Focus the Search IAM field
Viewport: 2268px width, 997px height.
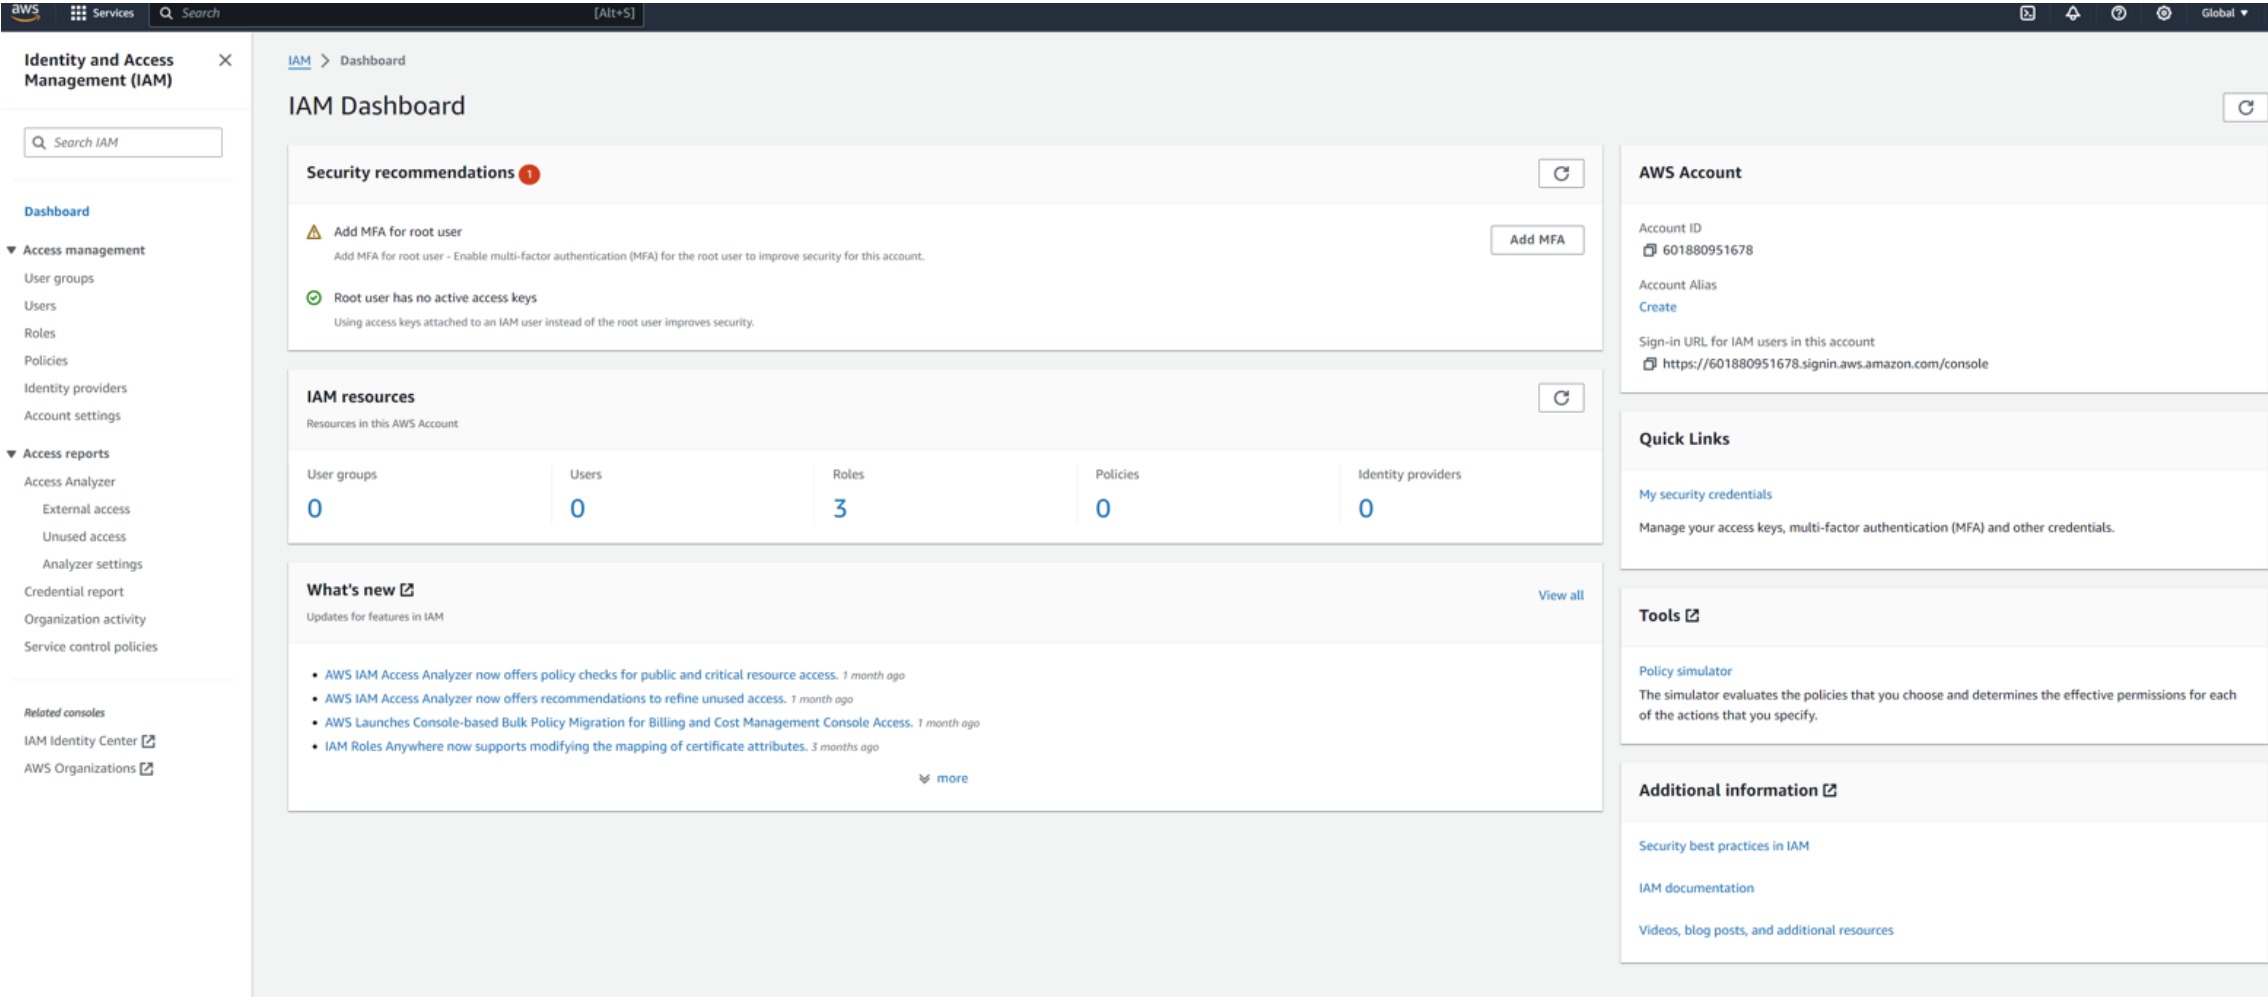coord(123,142)
